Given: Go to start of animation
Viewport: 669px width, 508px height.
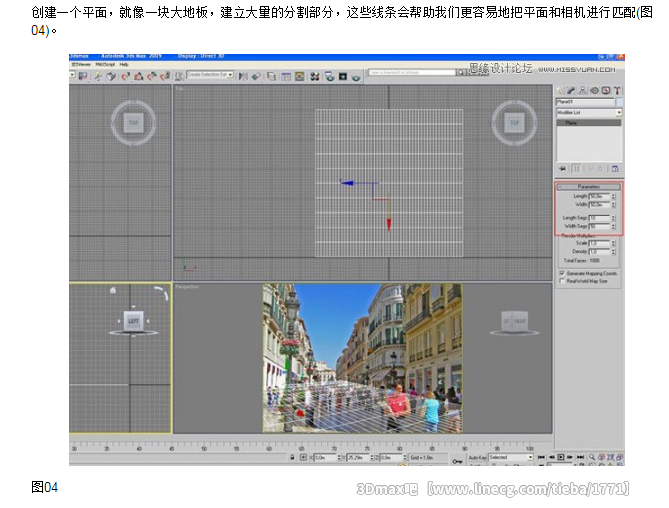Looking at the screenshot, I should click(541, 457).
